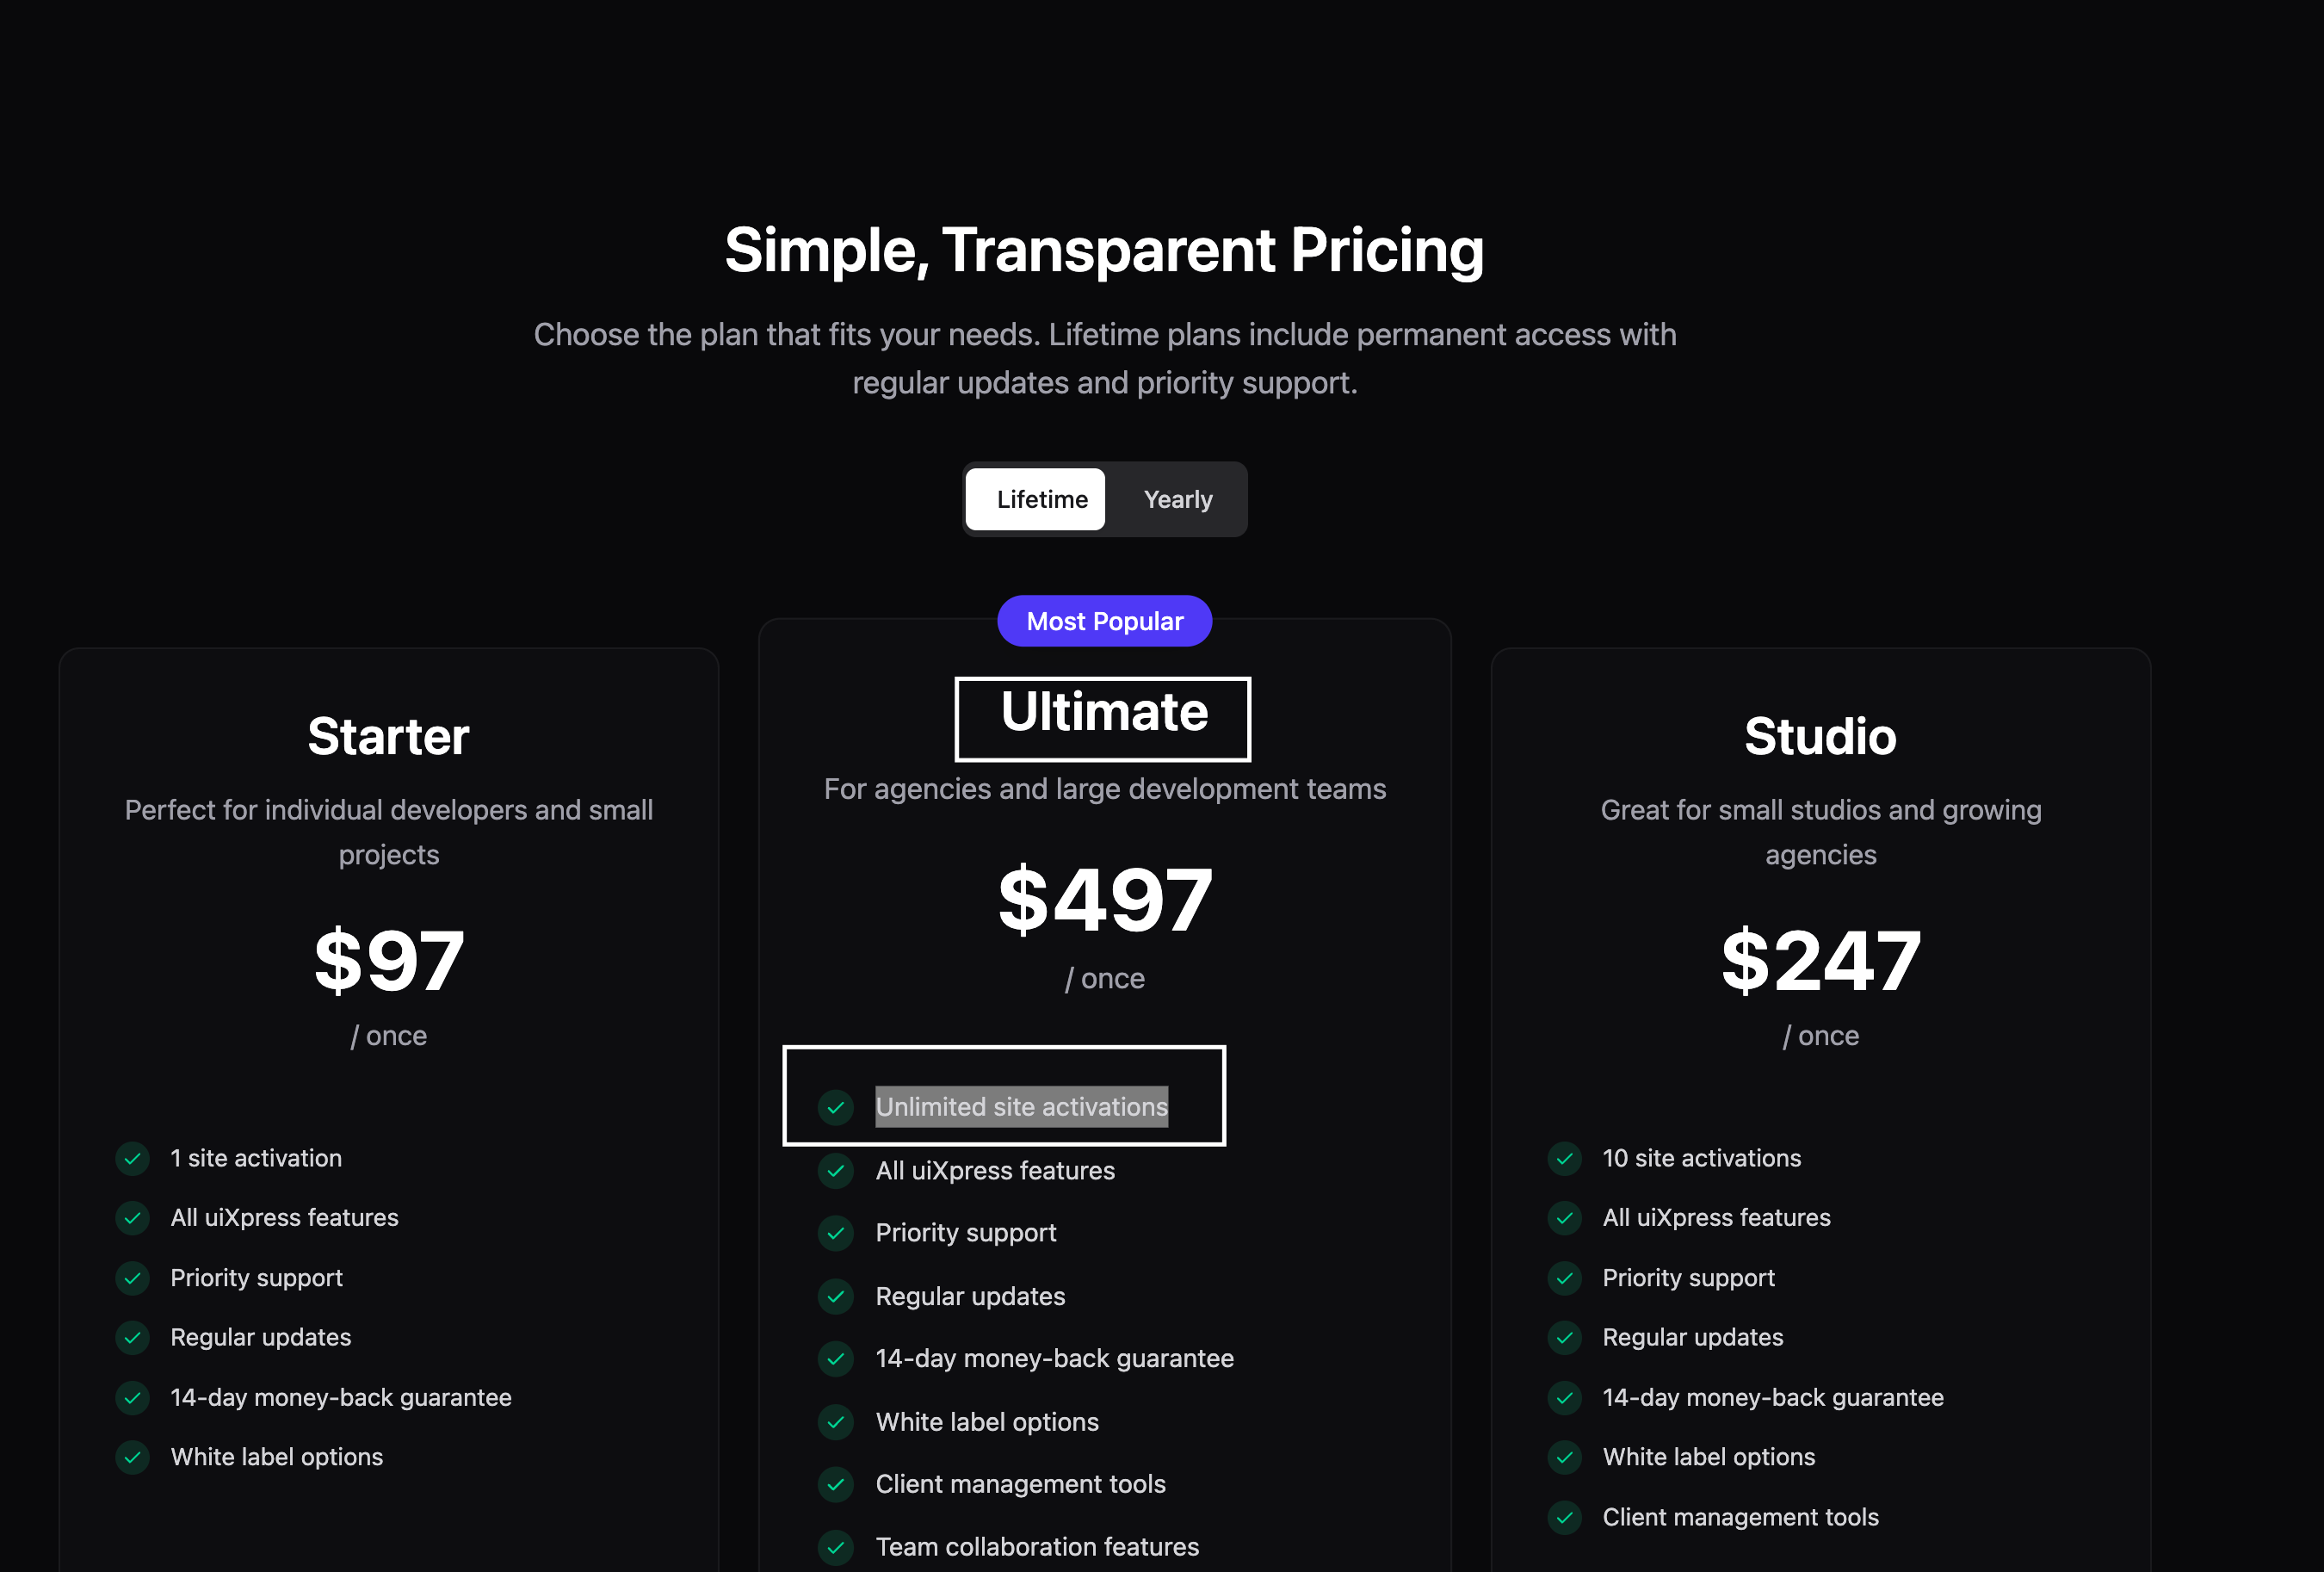Click Starter's White label options checkmark
The height and width of the screenshot is (1572, 2324).
[132, 1457]
